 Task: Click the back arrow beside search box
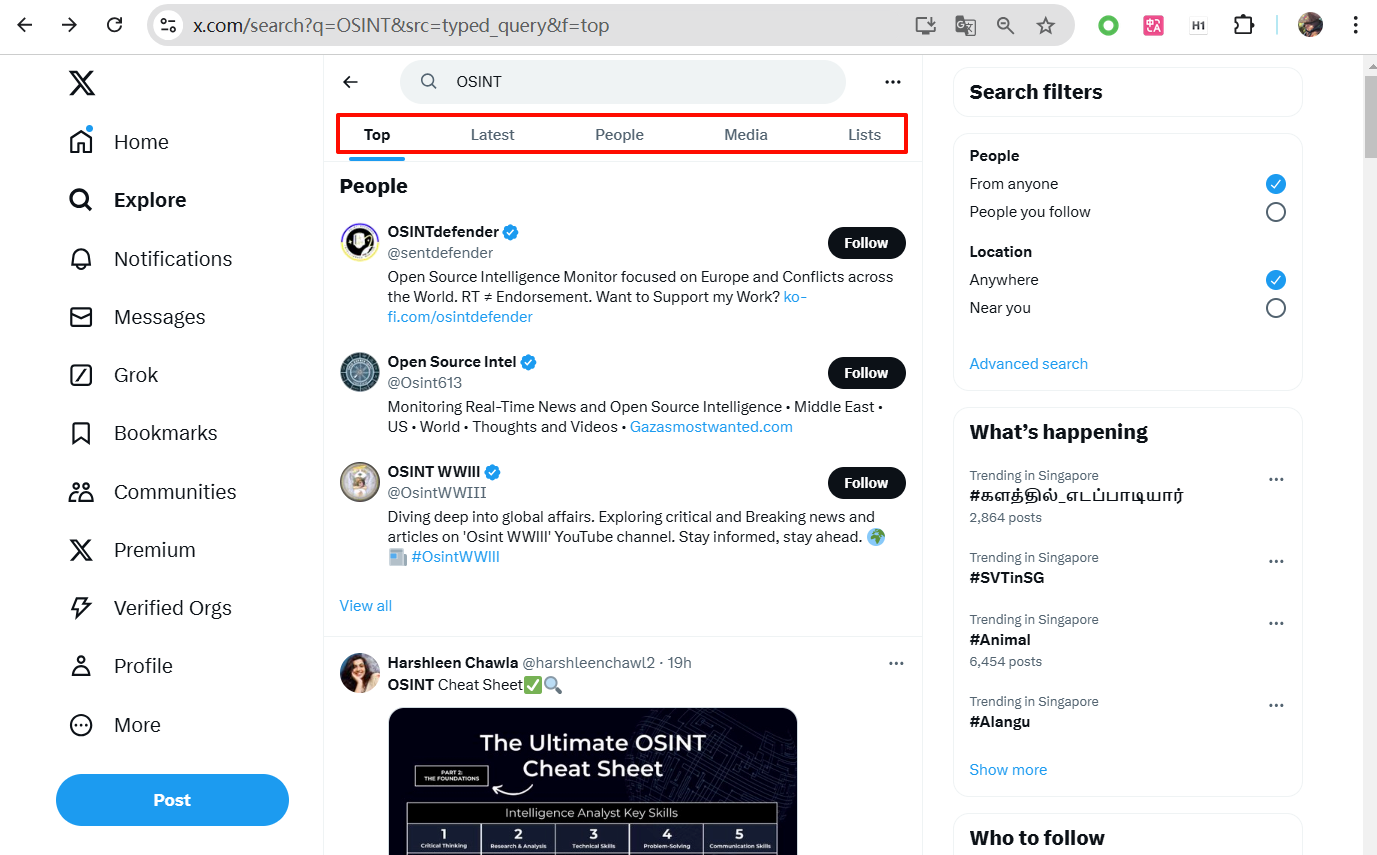[x=350, y=82]
